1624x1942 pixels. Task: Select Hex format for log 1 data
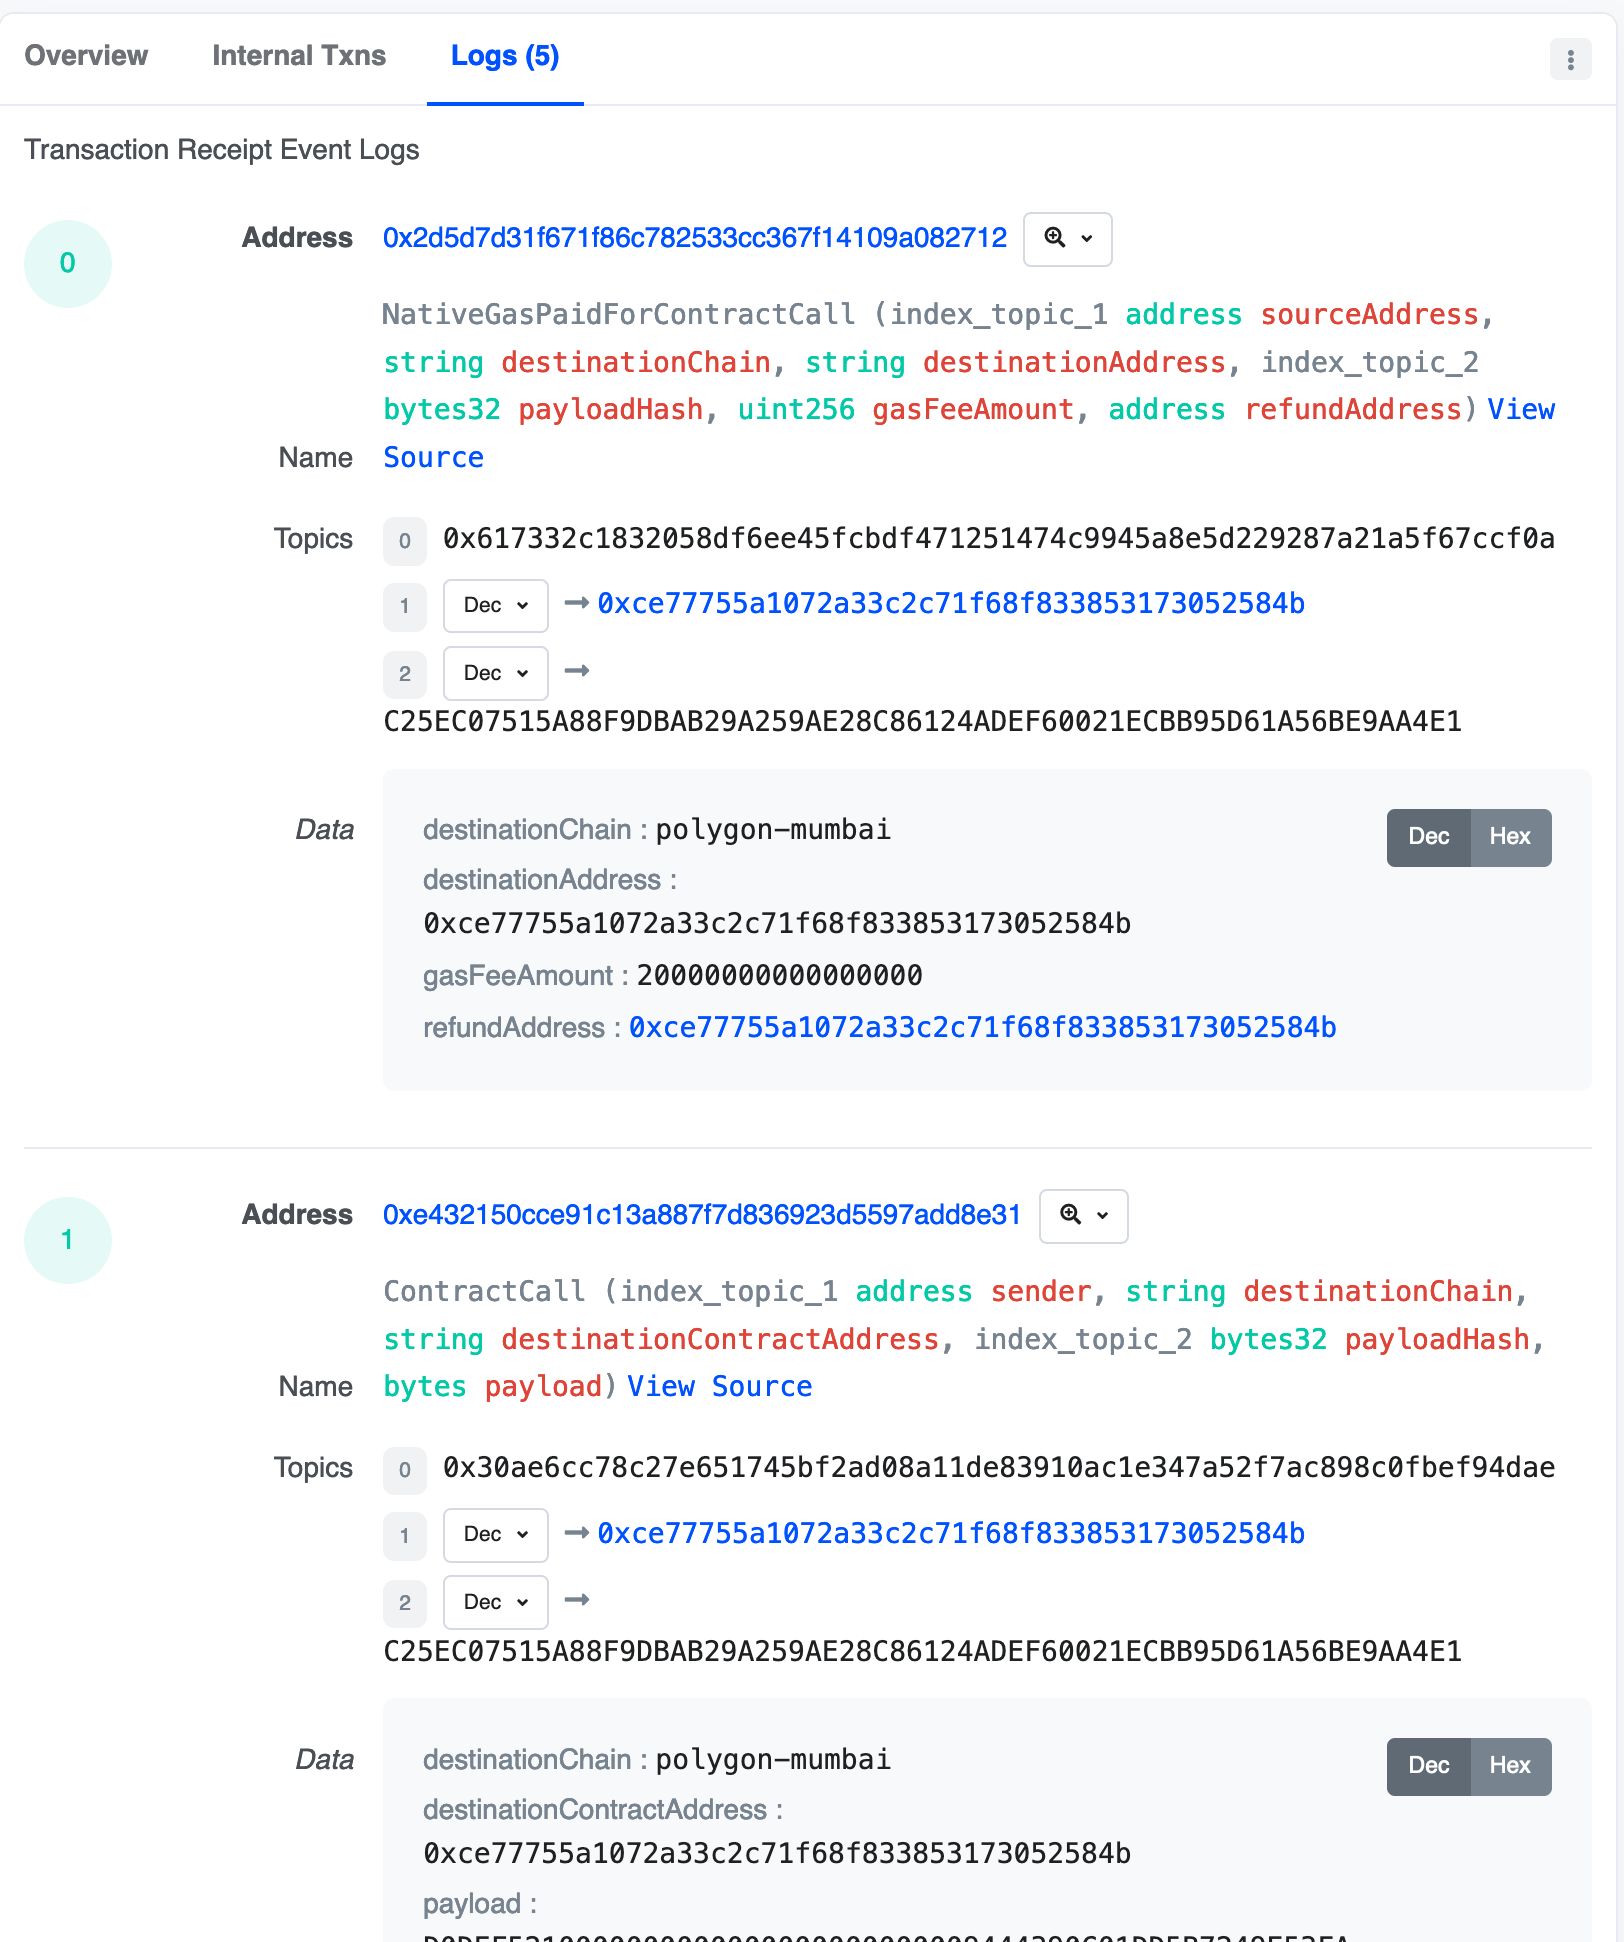tap(1510, 1766)
